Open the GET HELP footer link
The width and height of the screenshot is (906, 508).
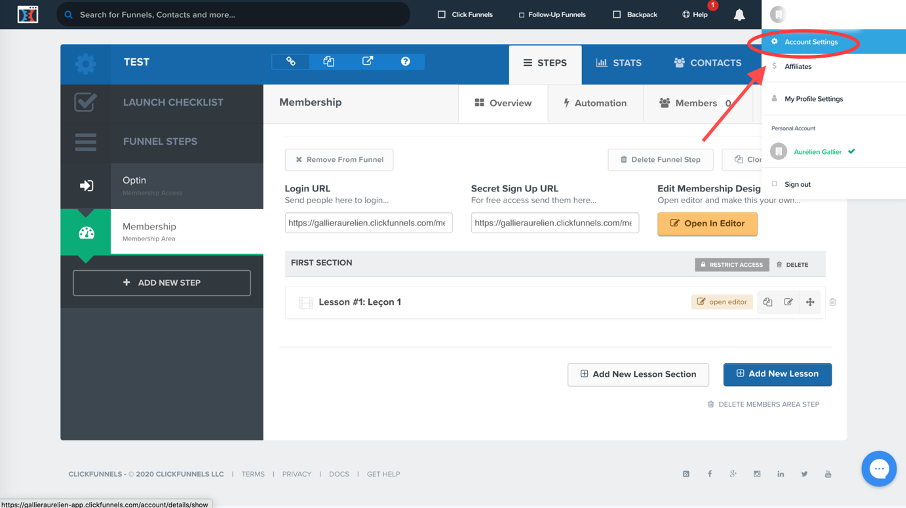tap(383, 474)
